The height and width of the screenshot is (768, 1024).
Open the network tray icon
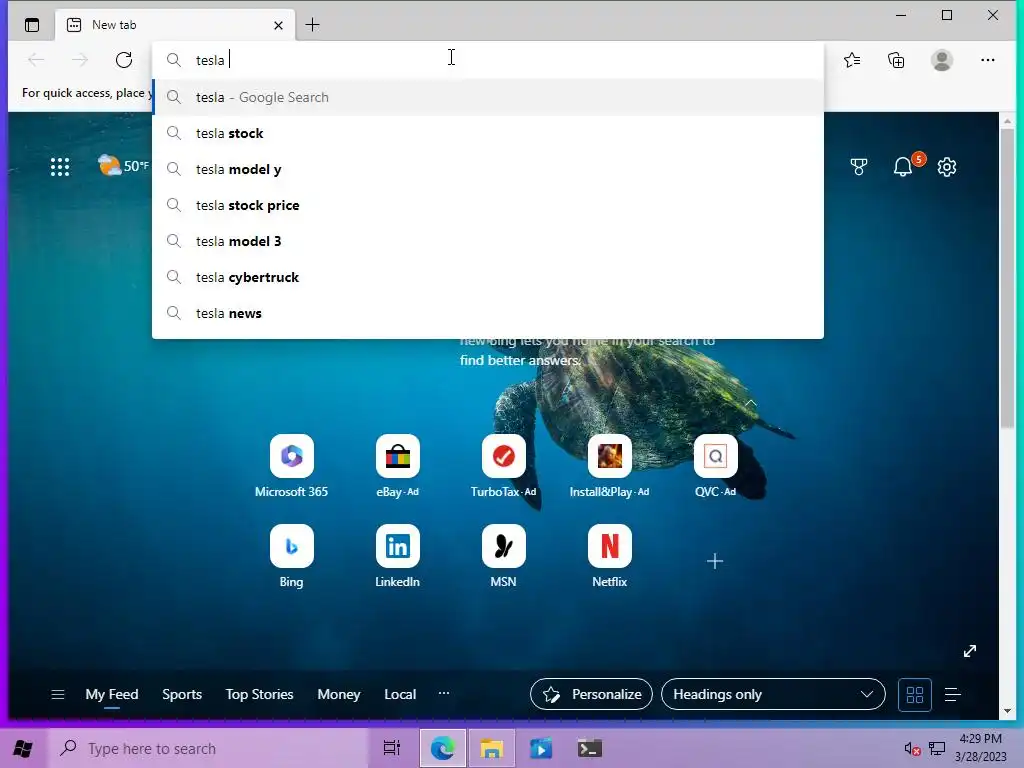pyautogui.click(x=936, y=748)
